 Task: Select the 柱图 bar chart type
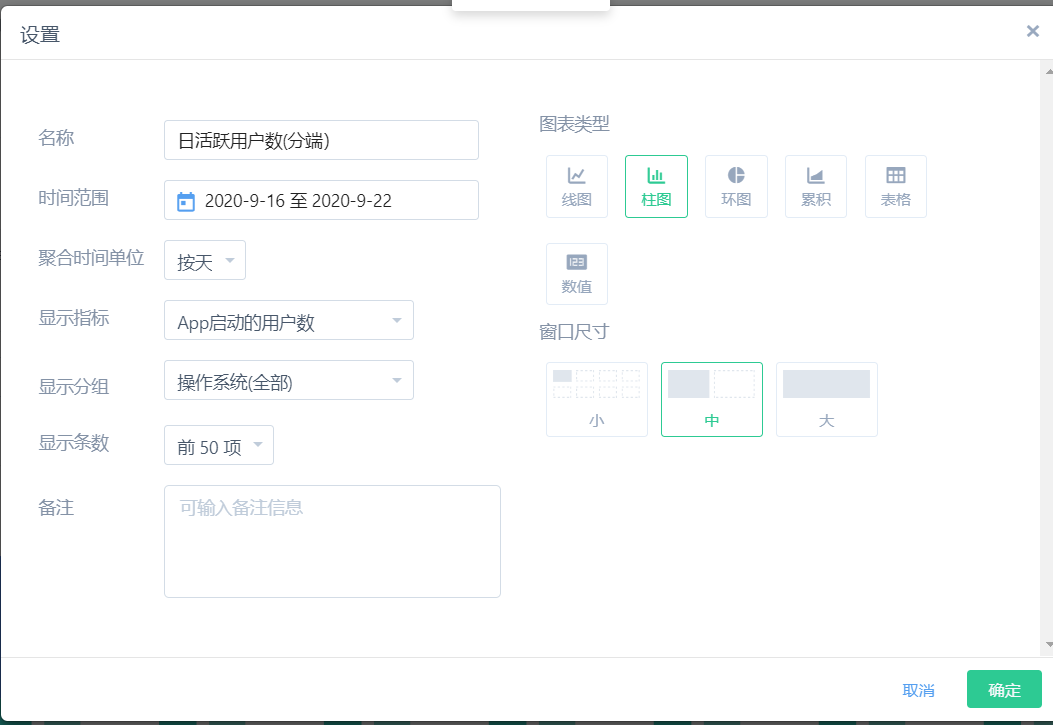pyautogui.click(x=656, y=187)
